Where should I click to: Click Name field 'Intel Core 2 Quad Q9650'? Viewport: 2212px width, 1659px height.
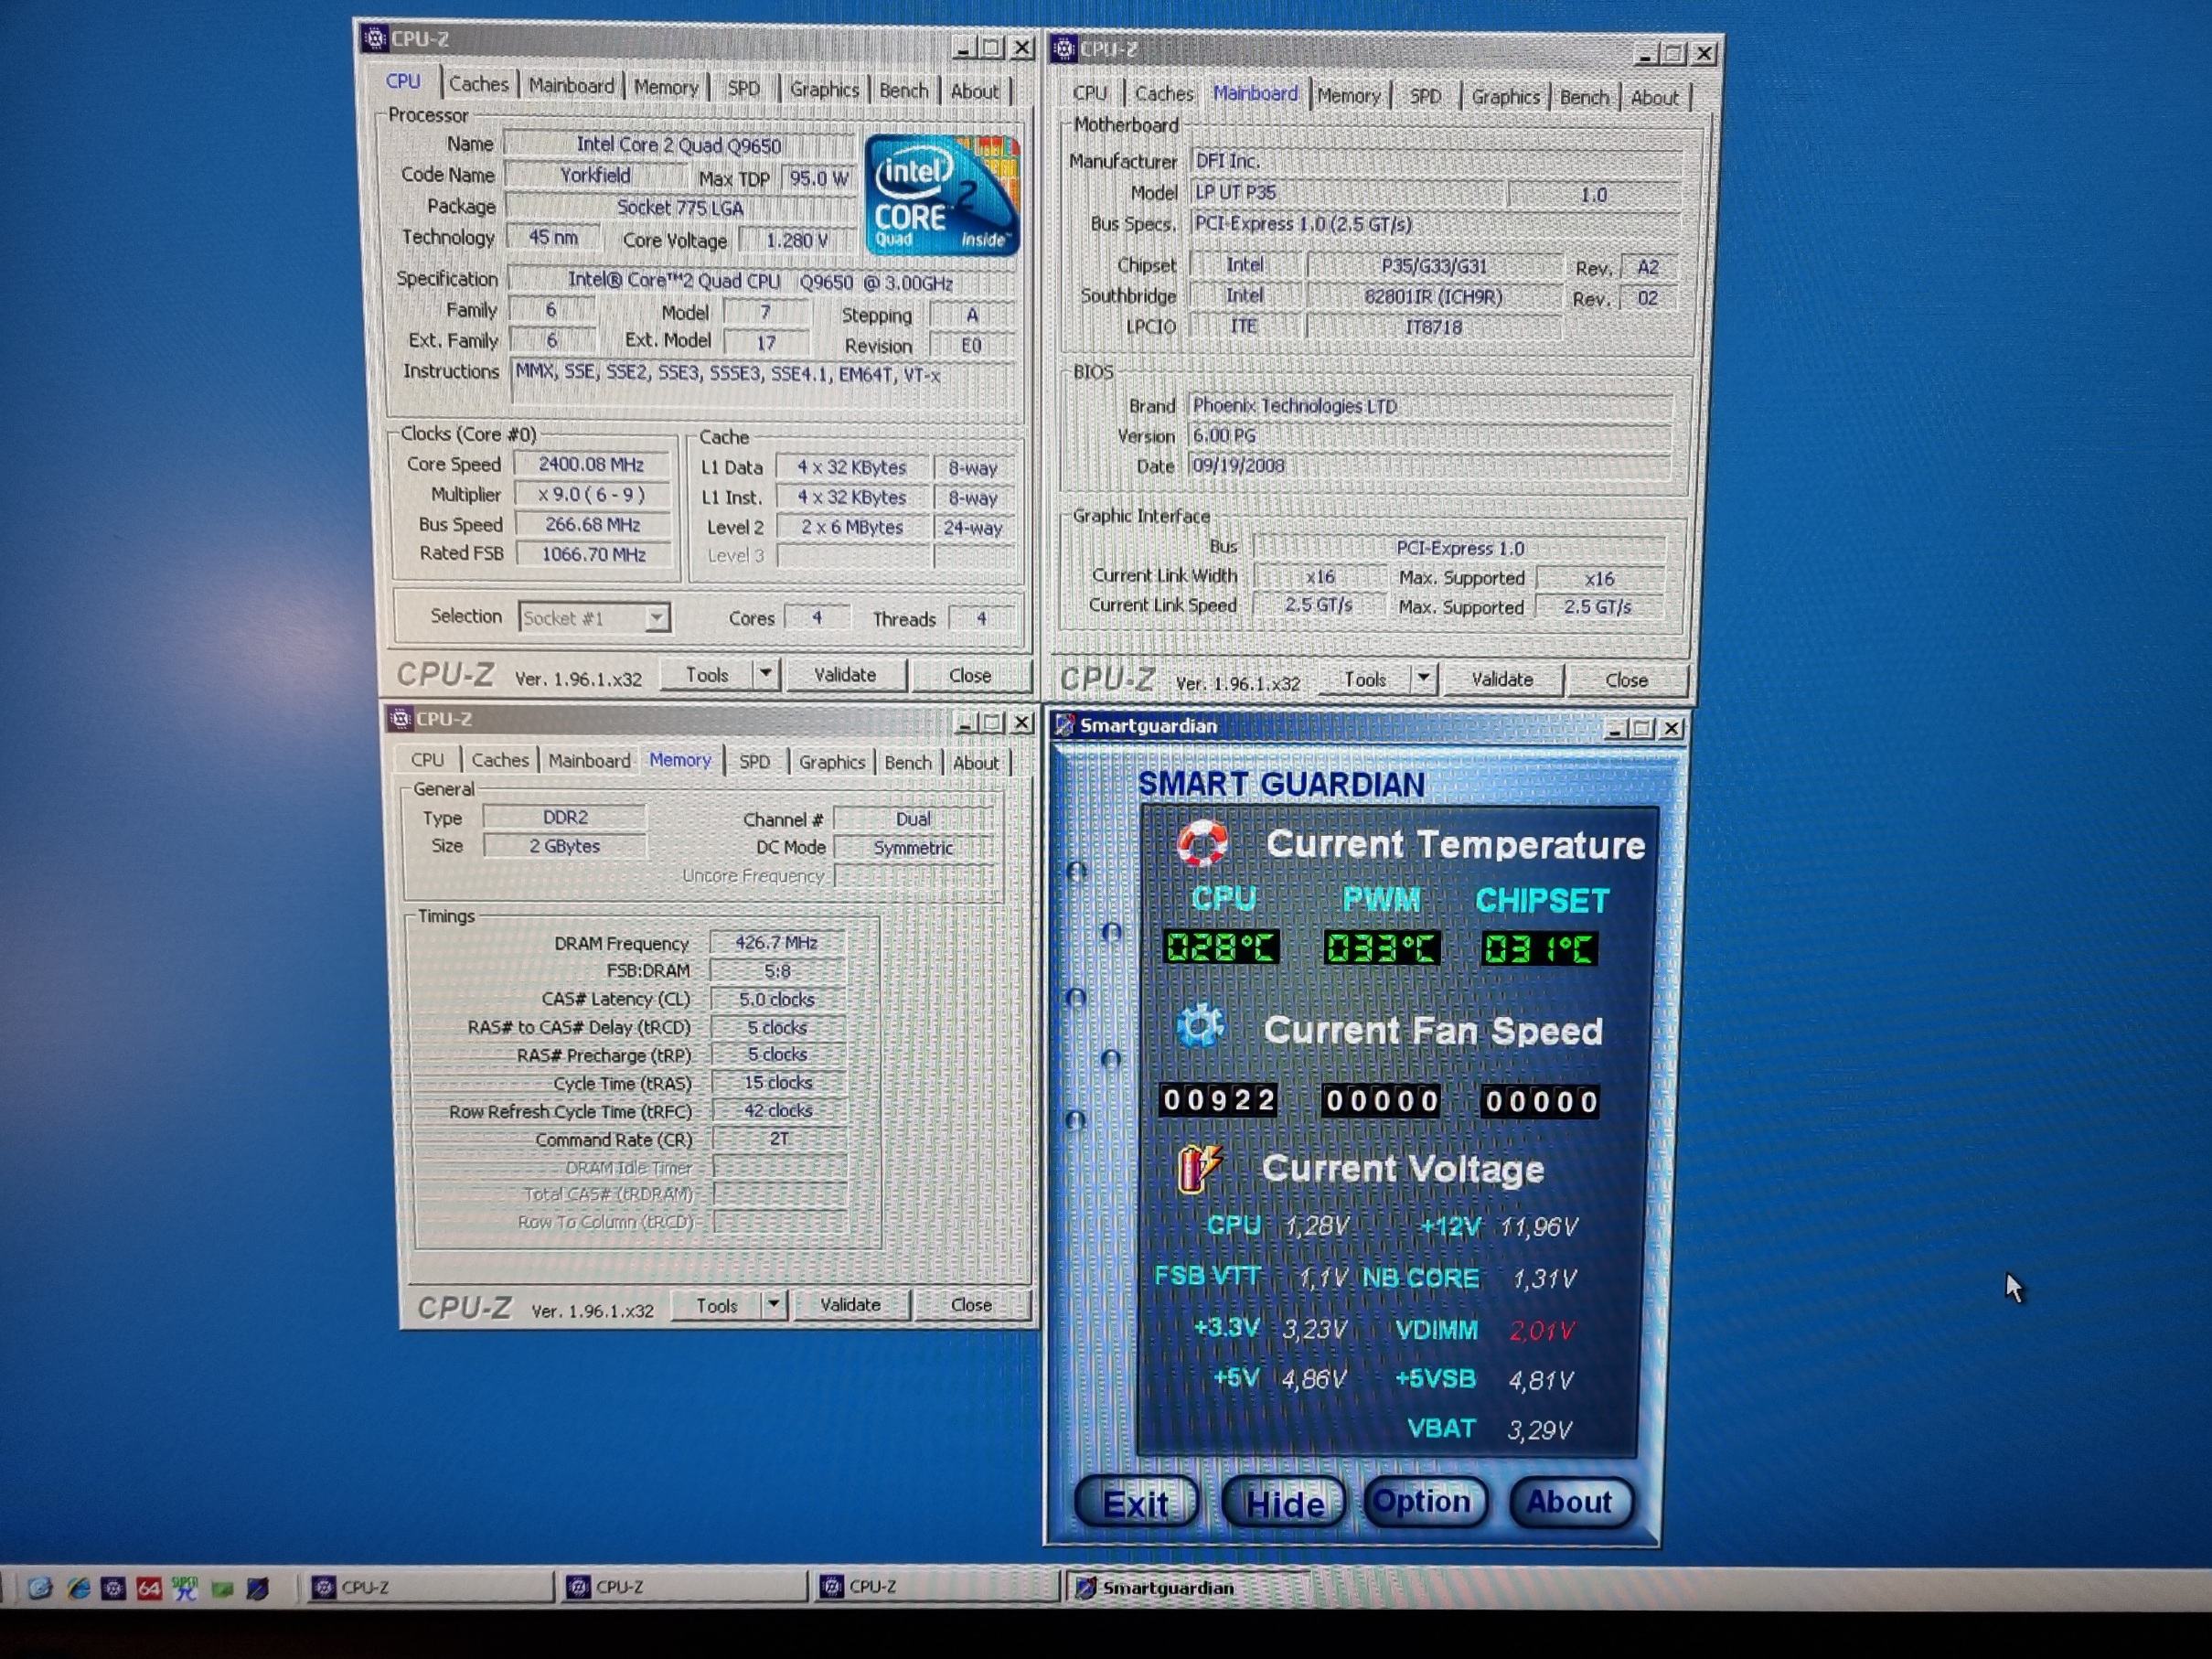(679, 145)
